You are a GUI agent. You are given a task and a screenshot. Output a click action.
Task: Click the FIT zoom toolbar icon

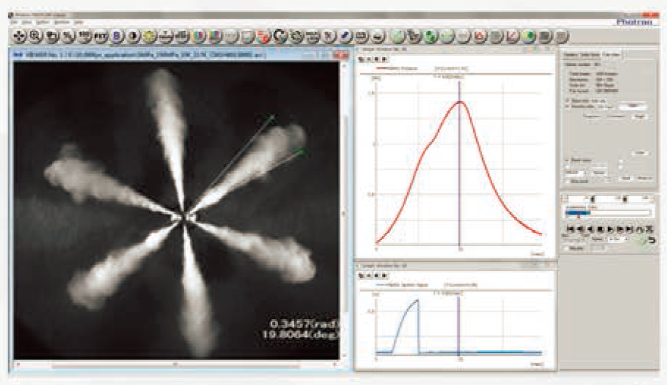click(101, 37)
